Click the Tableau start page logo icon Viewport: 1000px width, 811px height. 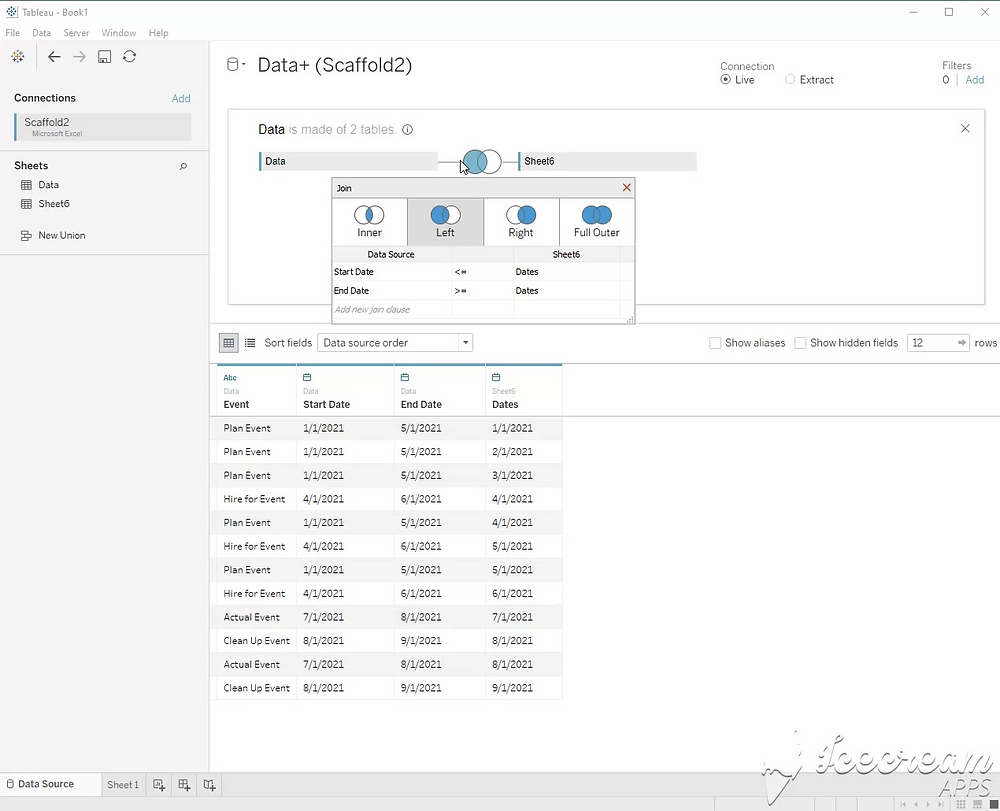[x=18, y=56]
